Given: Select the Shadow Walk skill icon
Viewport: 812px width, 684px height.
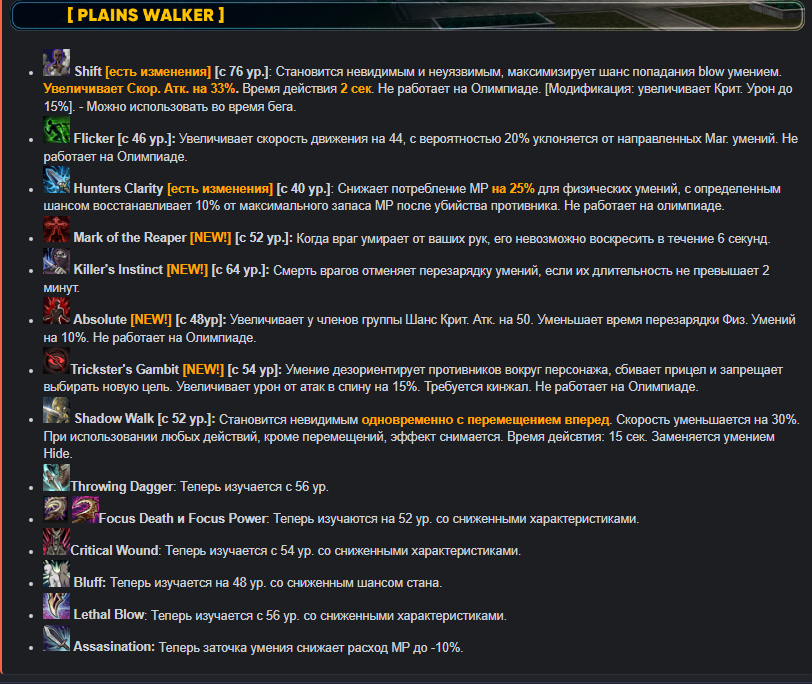Looking at the screenshot, I should [x=56, y=410].
